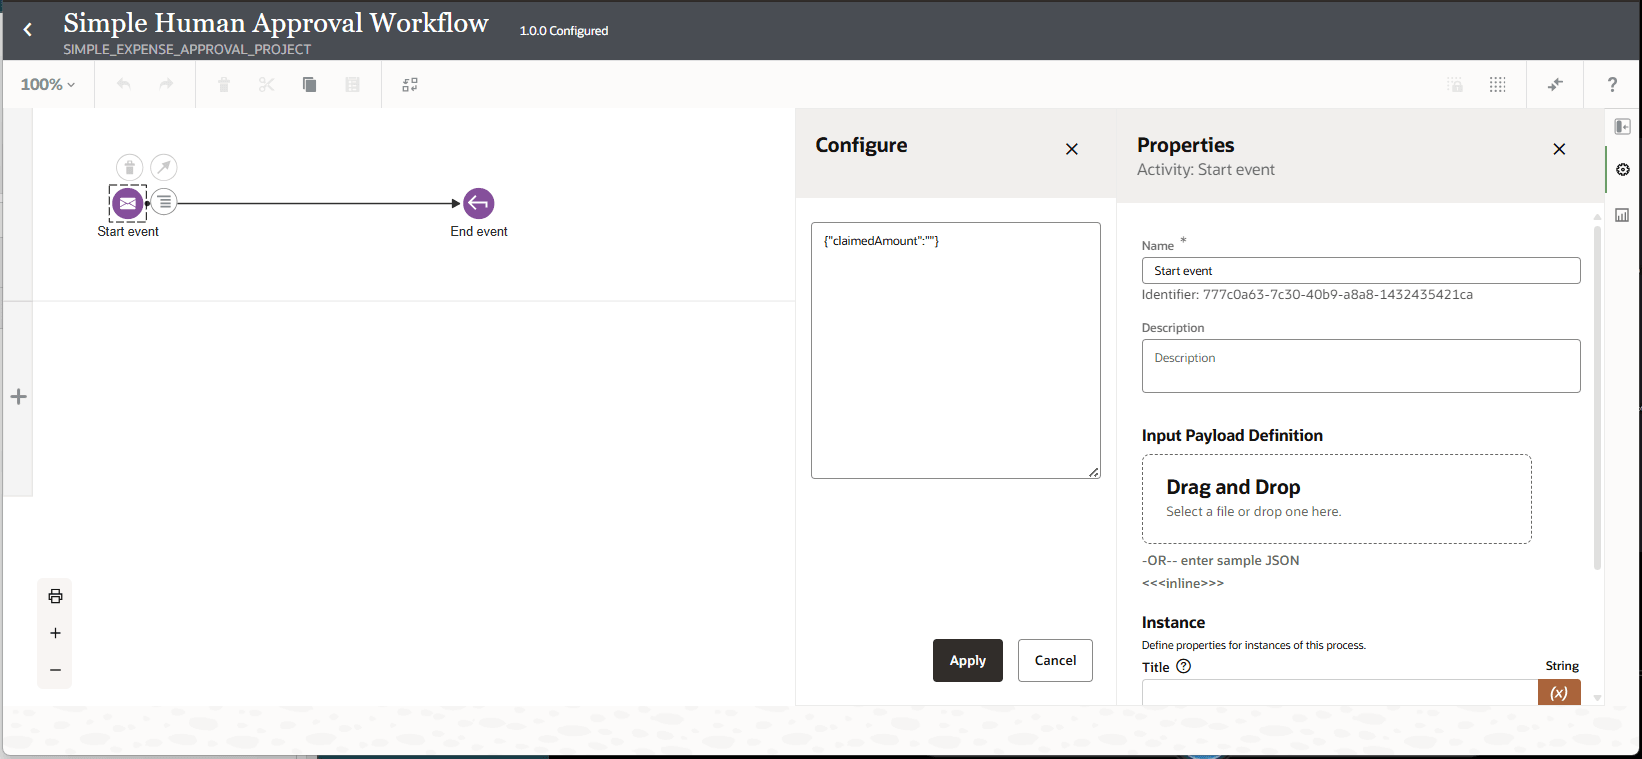Open the expression editor (x) button
This screenshot has width=1642, height=759.
tap(1559, 692)
